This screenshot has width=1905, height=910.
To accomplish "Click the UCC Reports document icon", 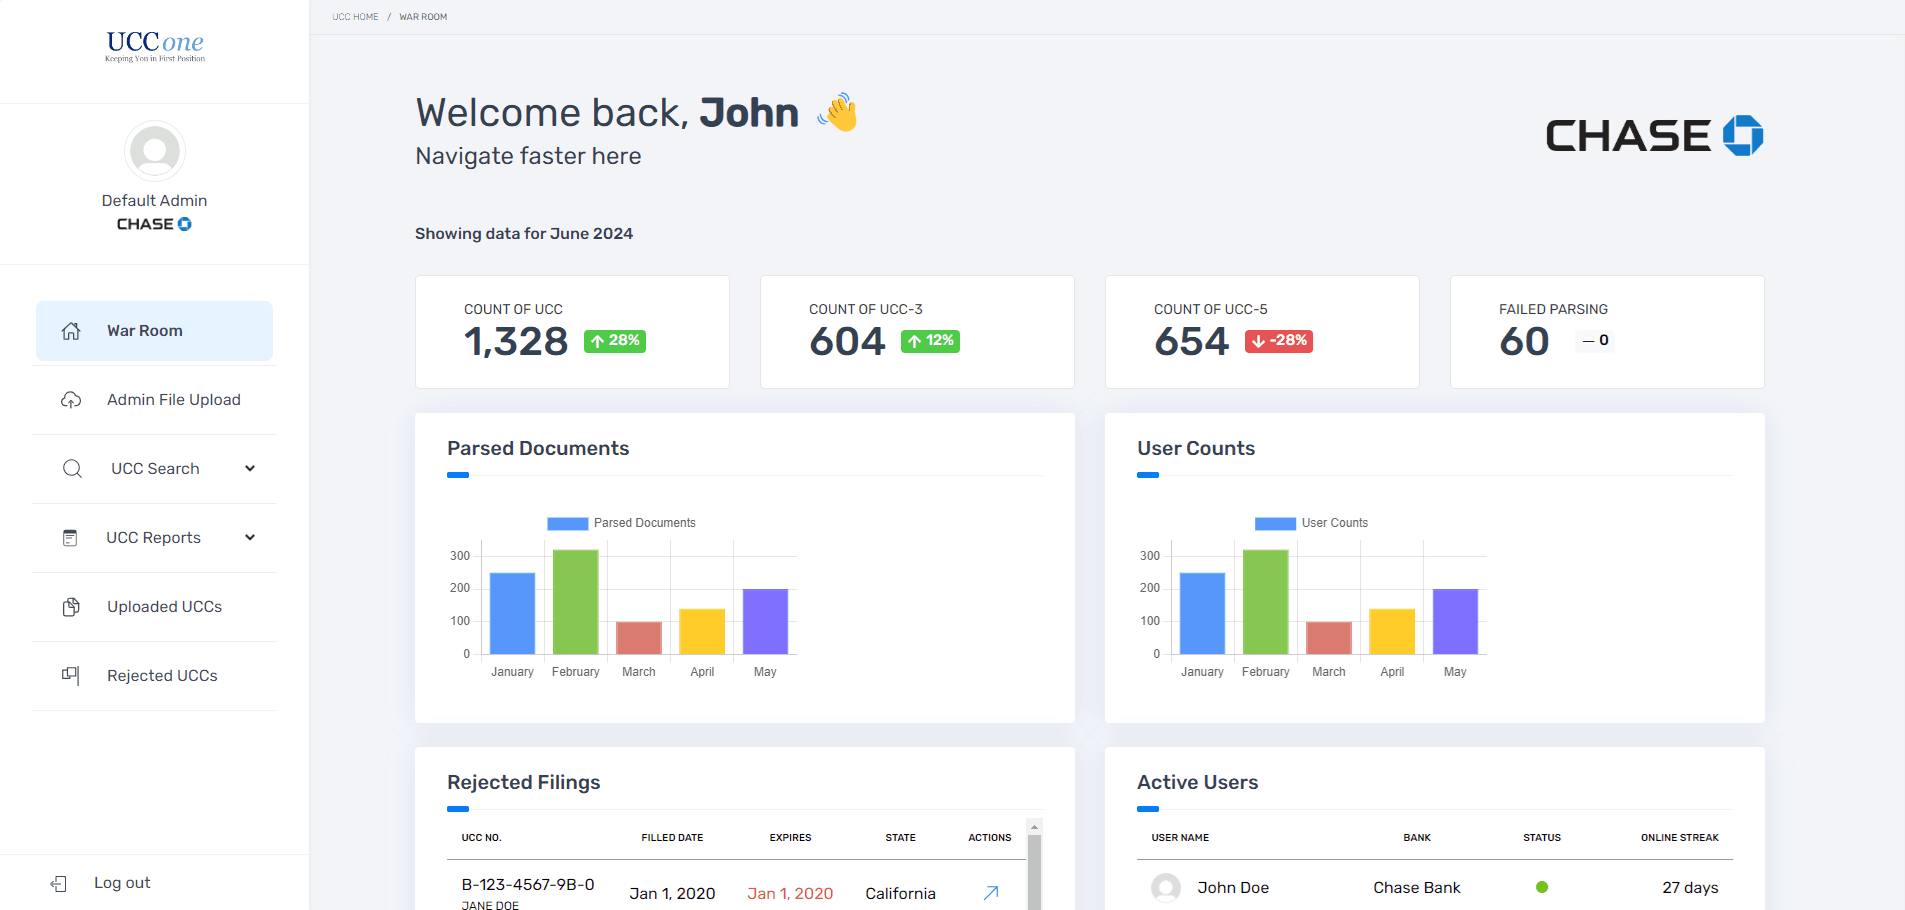I will pos(70,538).
